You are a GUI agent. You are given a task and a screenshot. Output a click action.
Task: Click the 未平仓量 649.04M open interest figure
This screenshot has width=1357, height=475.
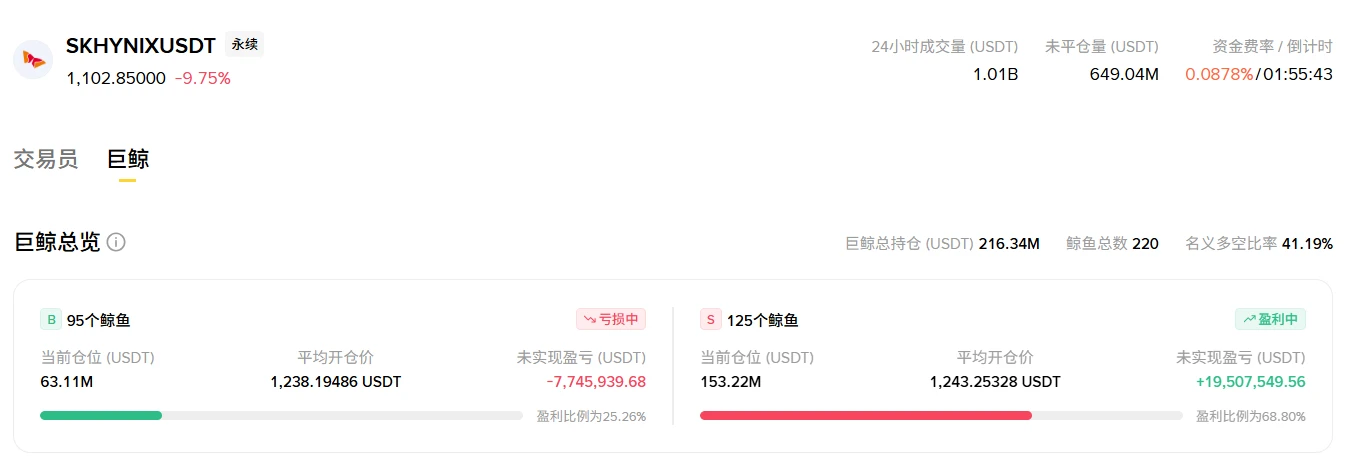click(x=1124, y=74)
